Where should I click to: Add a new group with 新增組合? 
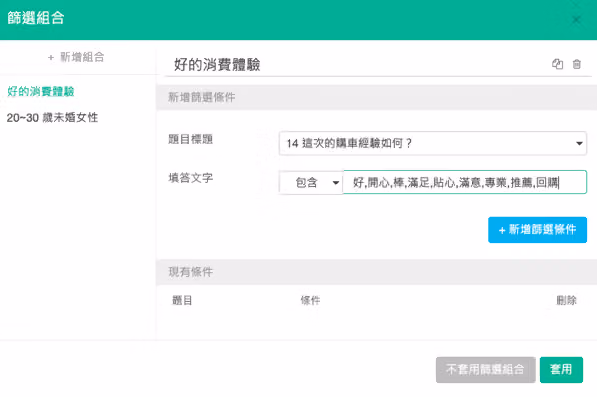pyautogui.click(x=76, y=57)
